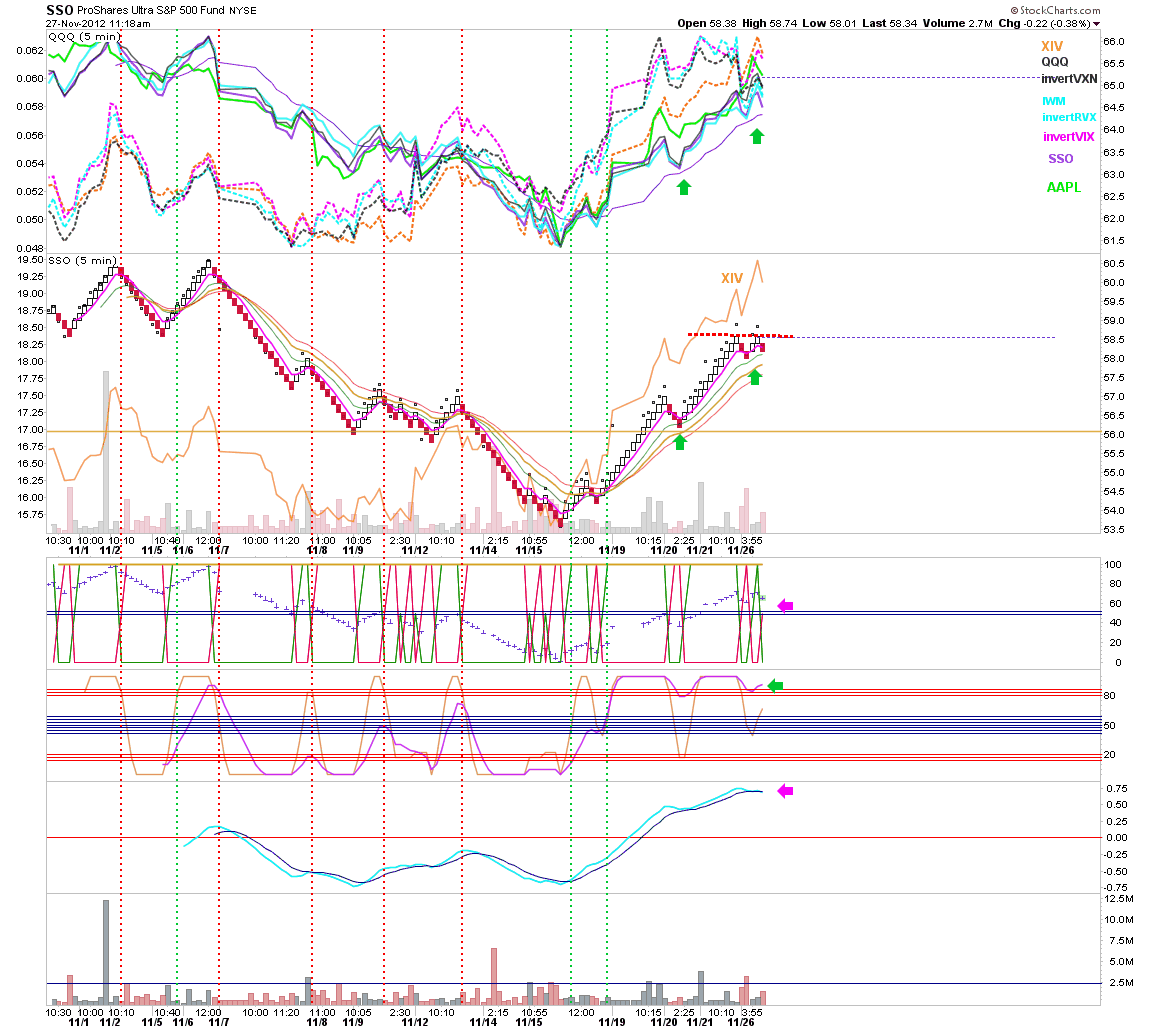
Task: Click the SSO (5 min) panel label
Action: pos(82,260)
